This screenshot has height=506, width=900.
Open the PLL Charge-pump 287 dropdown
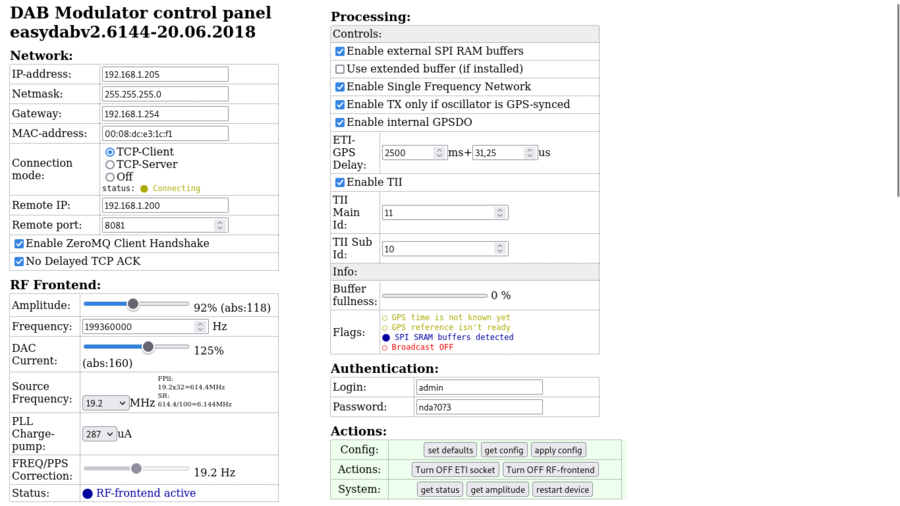click(99, 434)
